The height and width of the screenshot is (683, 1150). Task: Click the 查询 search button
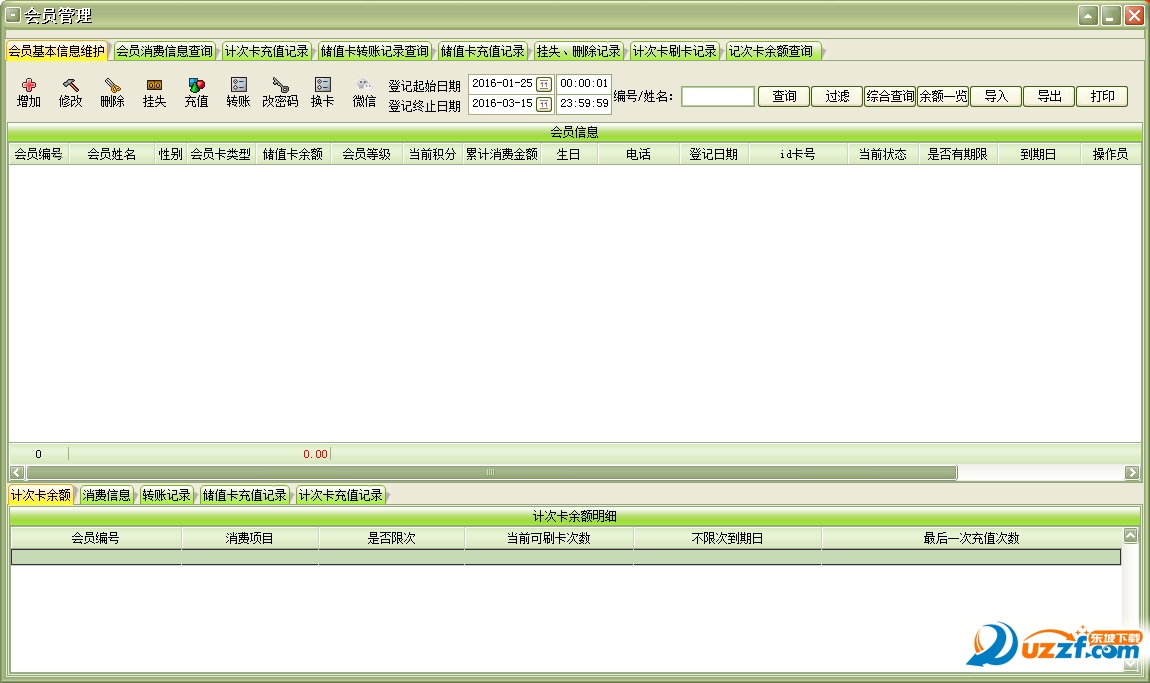pyautogui.click(x=784, y=96)
